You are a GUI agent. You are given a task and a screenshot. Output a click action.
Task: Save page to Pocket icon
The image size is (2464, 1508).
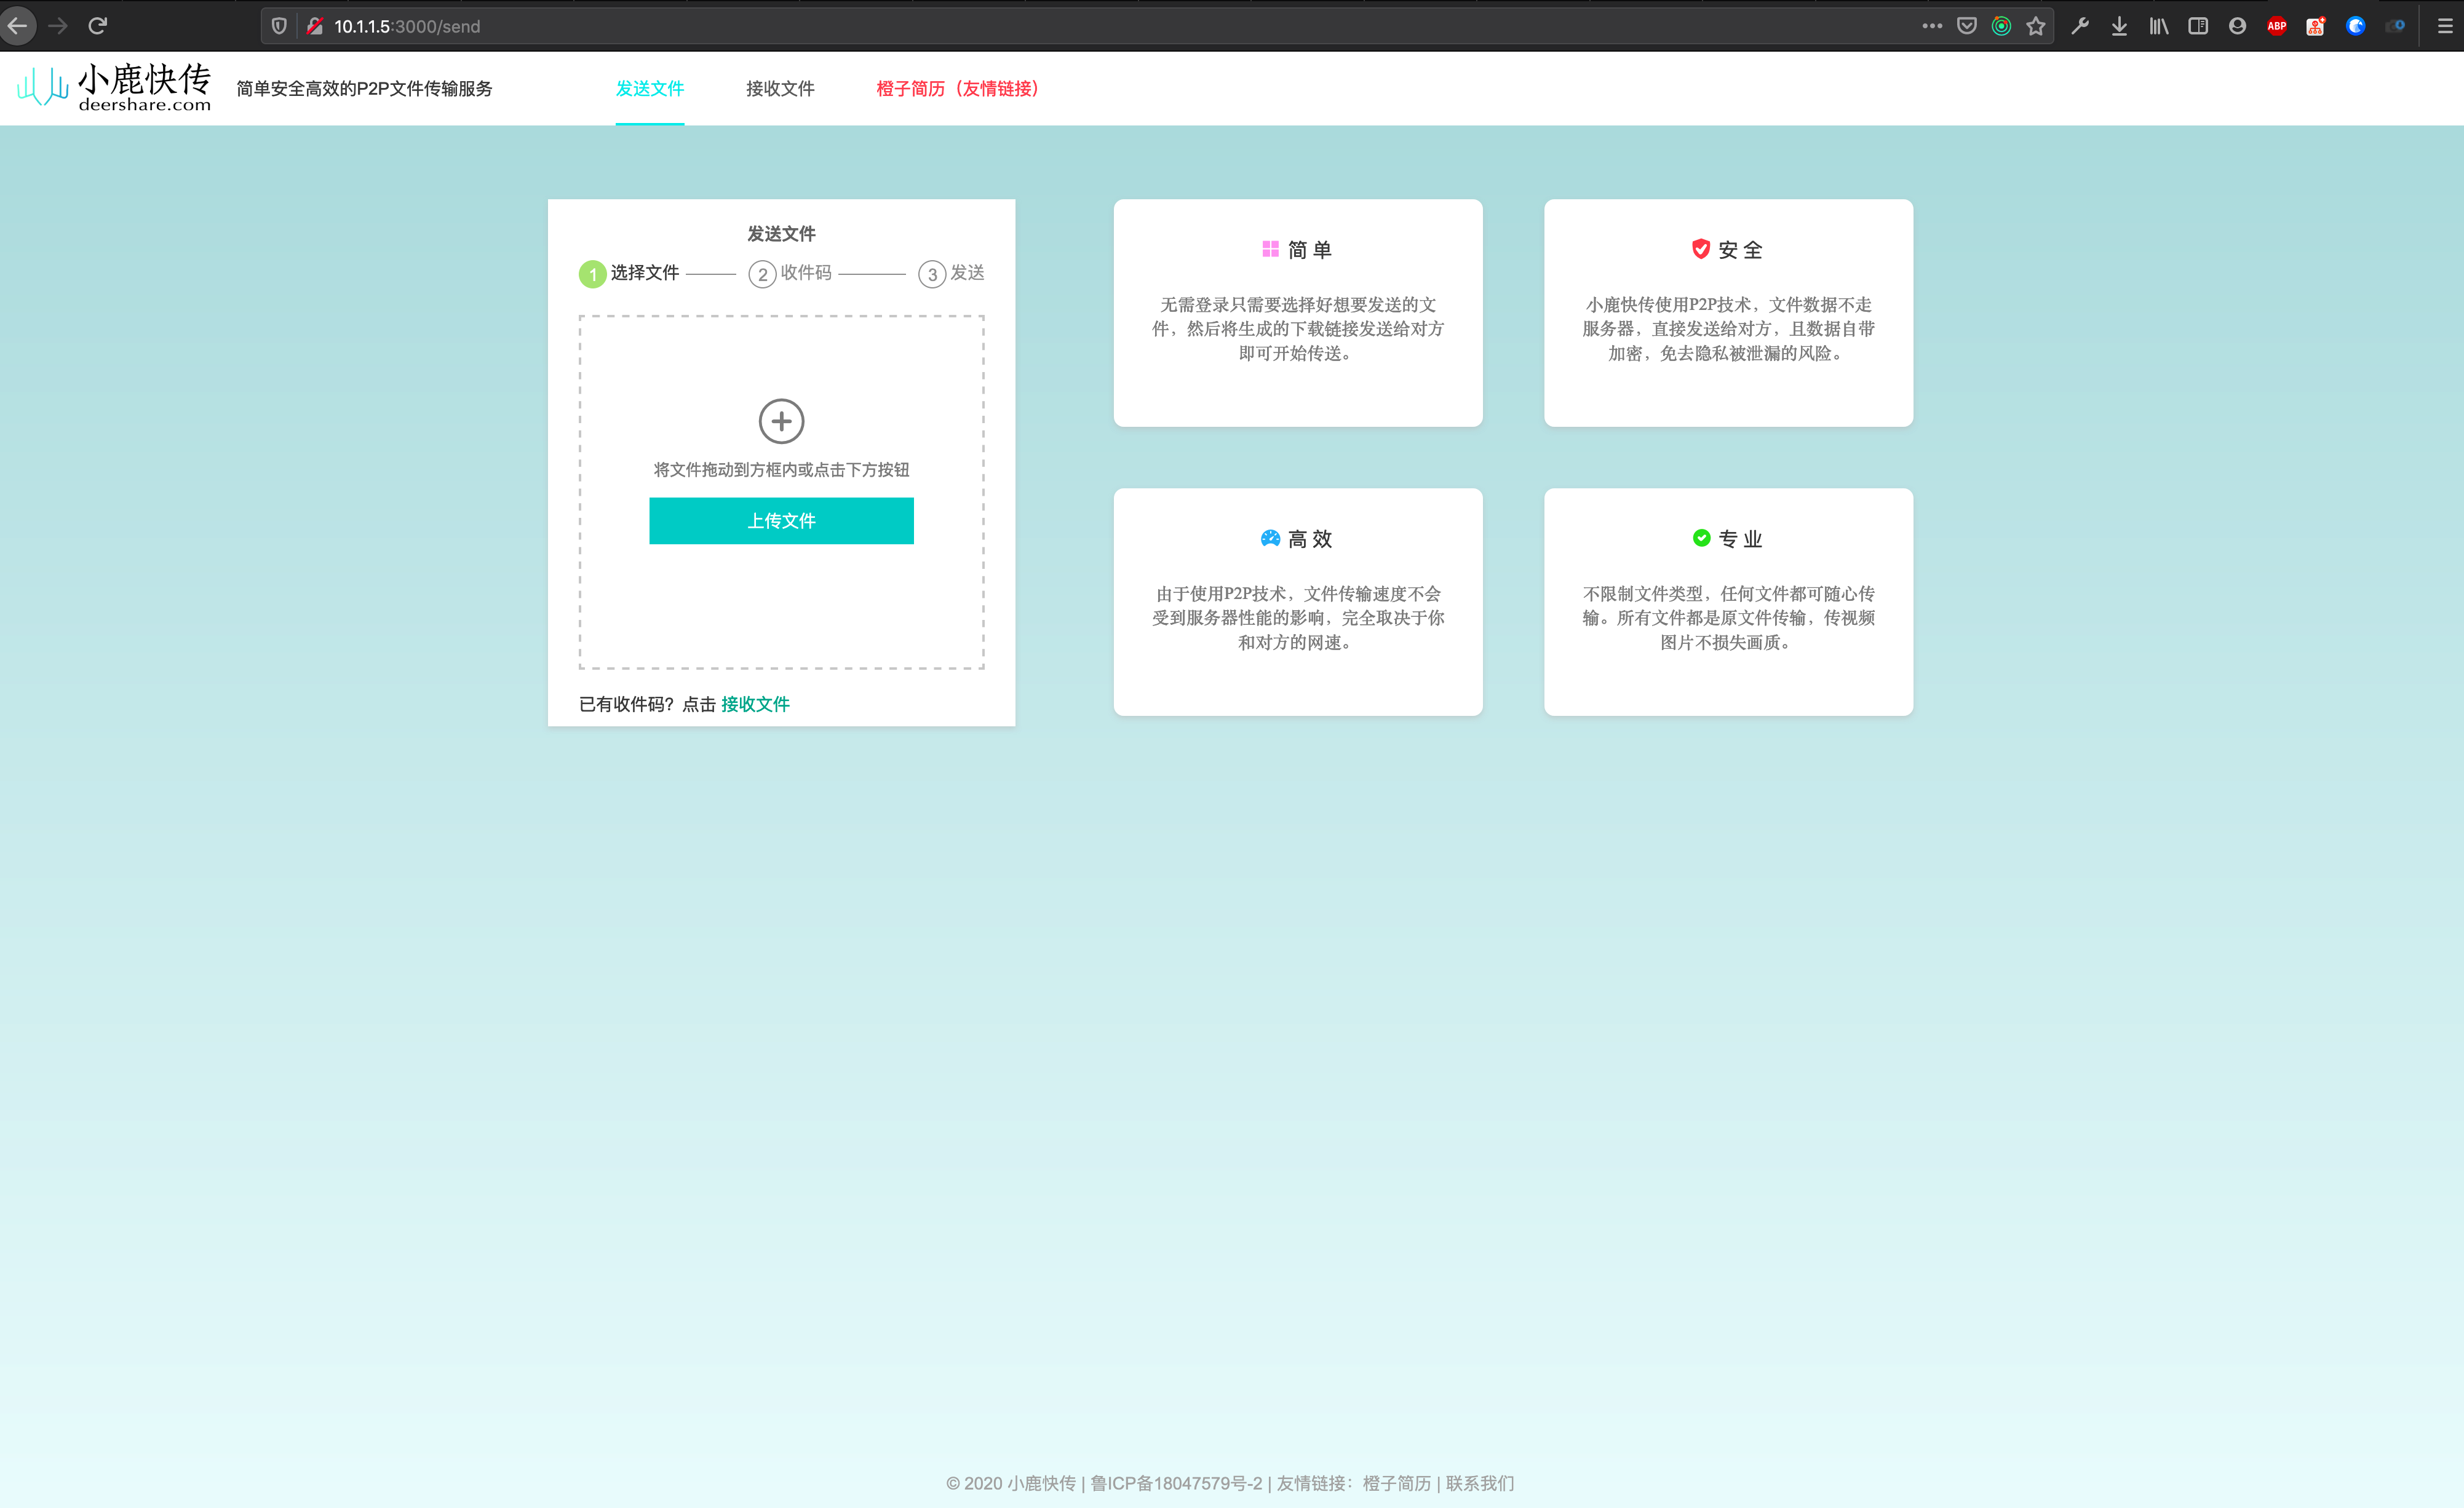tap(1966, 26)
